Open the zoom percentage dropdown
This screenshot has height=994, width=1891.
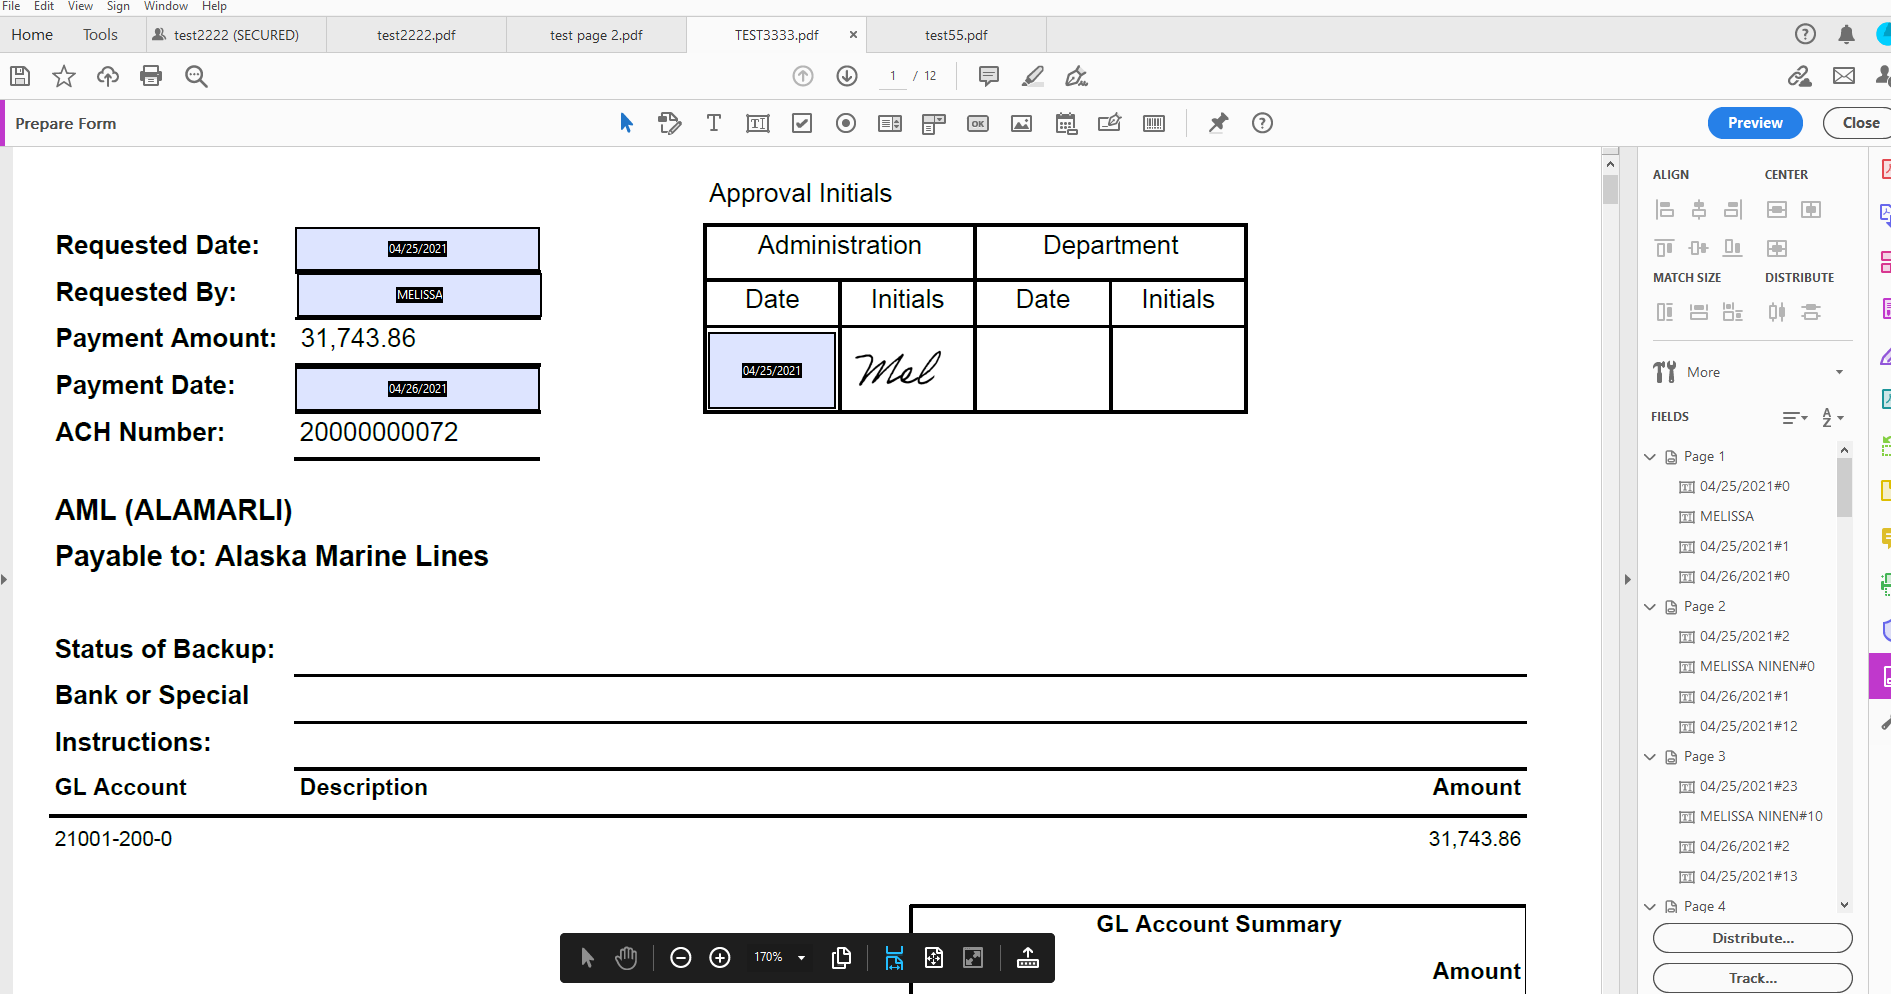tap(800, 957)
